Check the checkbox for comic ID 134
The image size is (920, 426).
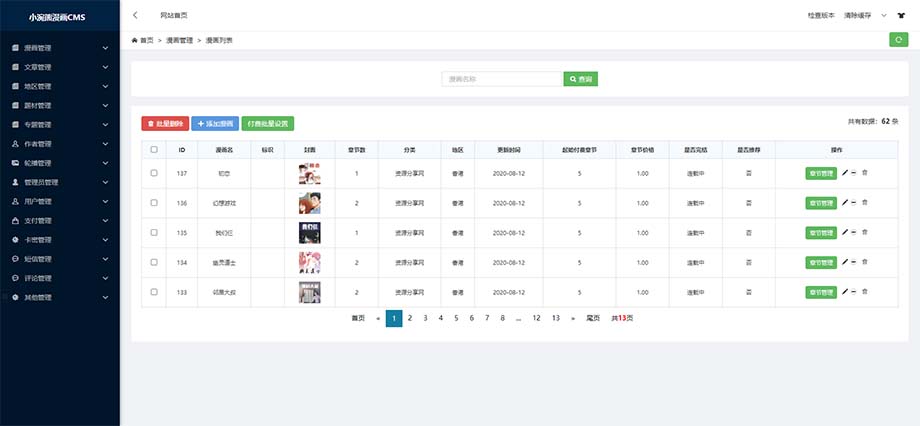pyautogui.click(x=153, y=263)
